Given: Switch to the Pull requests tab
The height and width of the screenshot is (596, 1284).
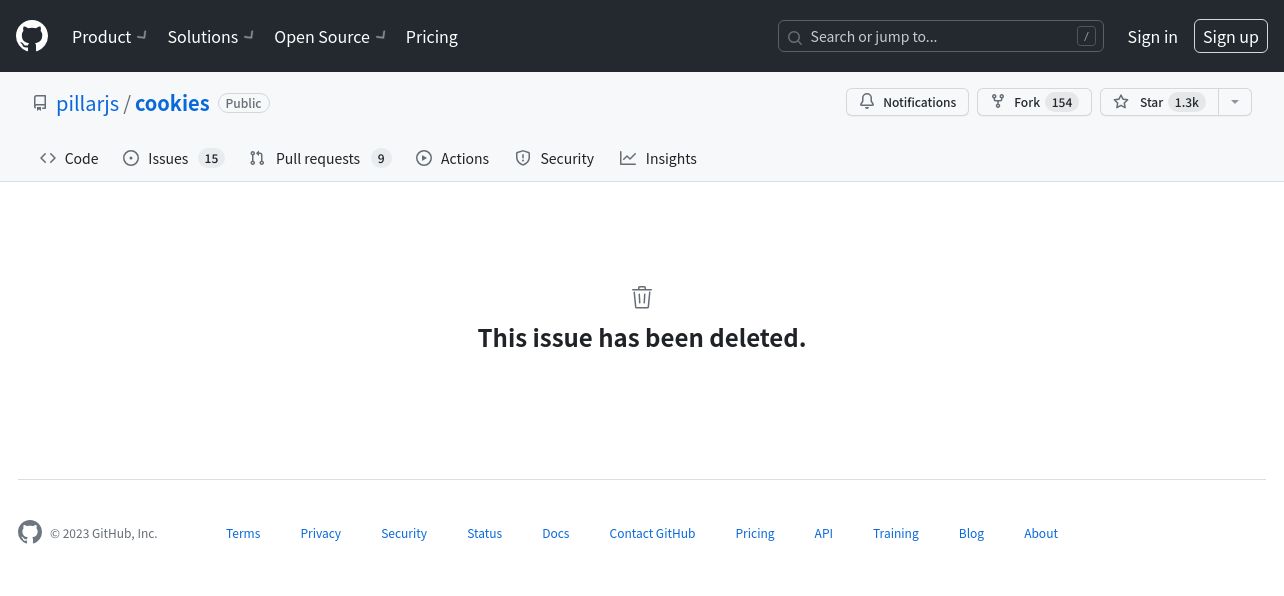Looking at the screenshot, I should (320, 158).
